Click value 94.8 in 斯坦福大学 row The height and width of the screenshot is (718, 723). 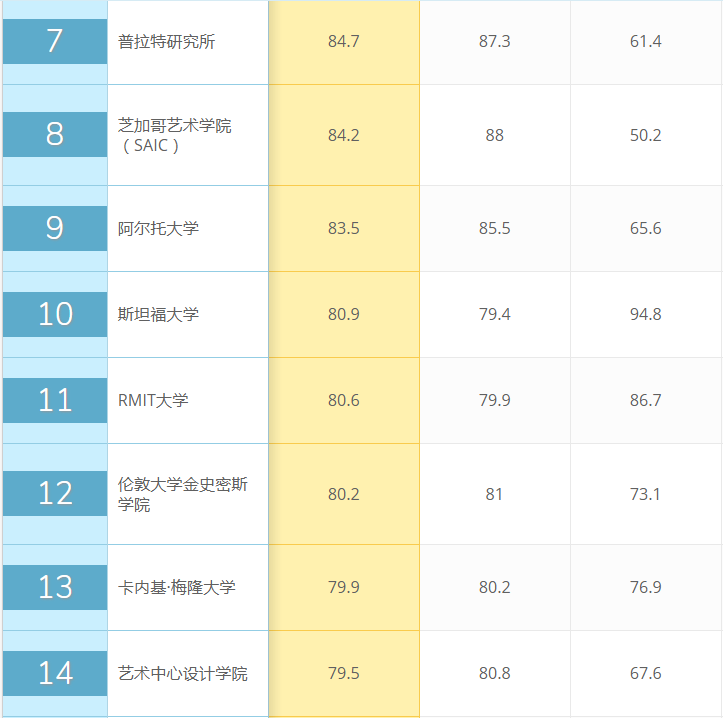[x=646, y=314]
